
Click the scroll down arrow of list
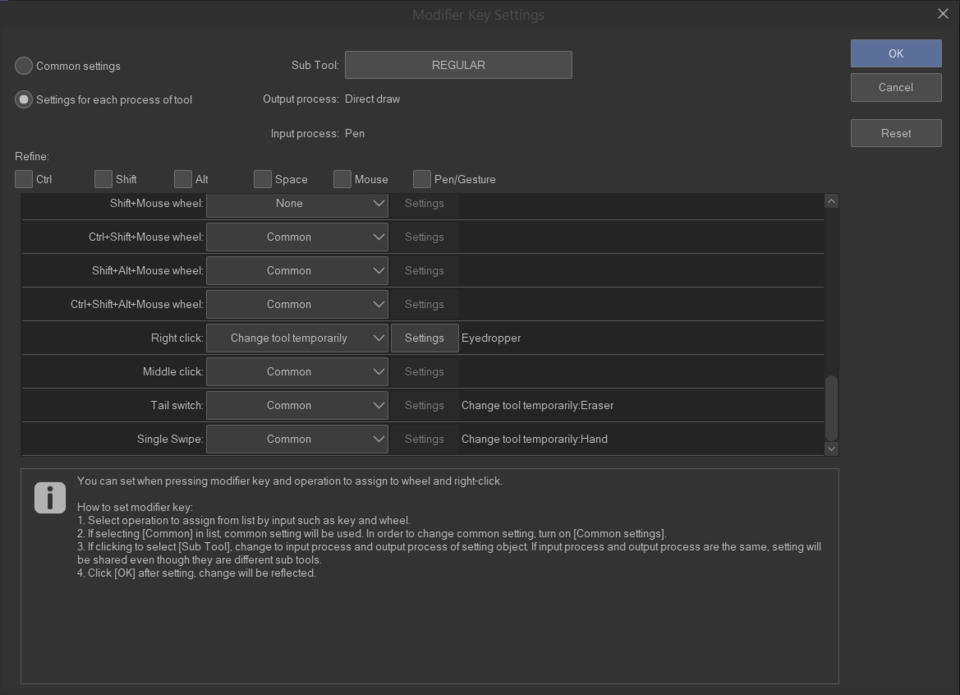click(831, 449)
